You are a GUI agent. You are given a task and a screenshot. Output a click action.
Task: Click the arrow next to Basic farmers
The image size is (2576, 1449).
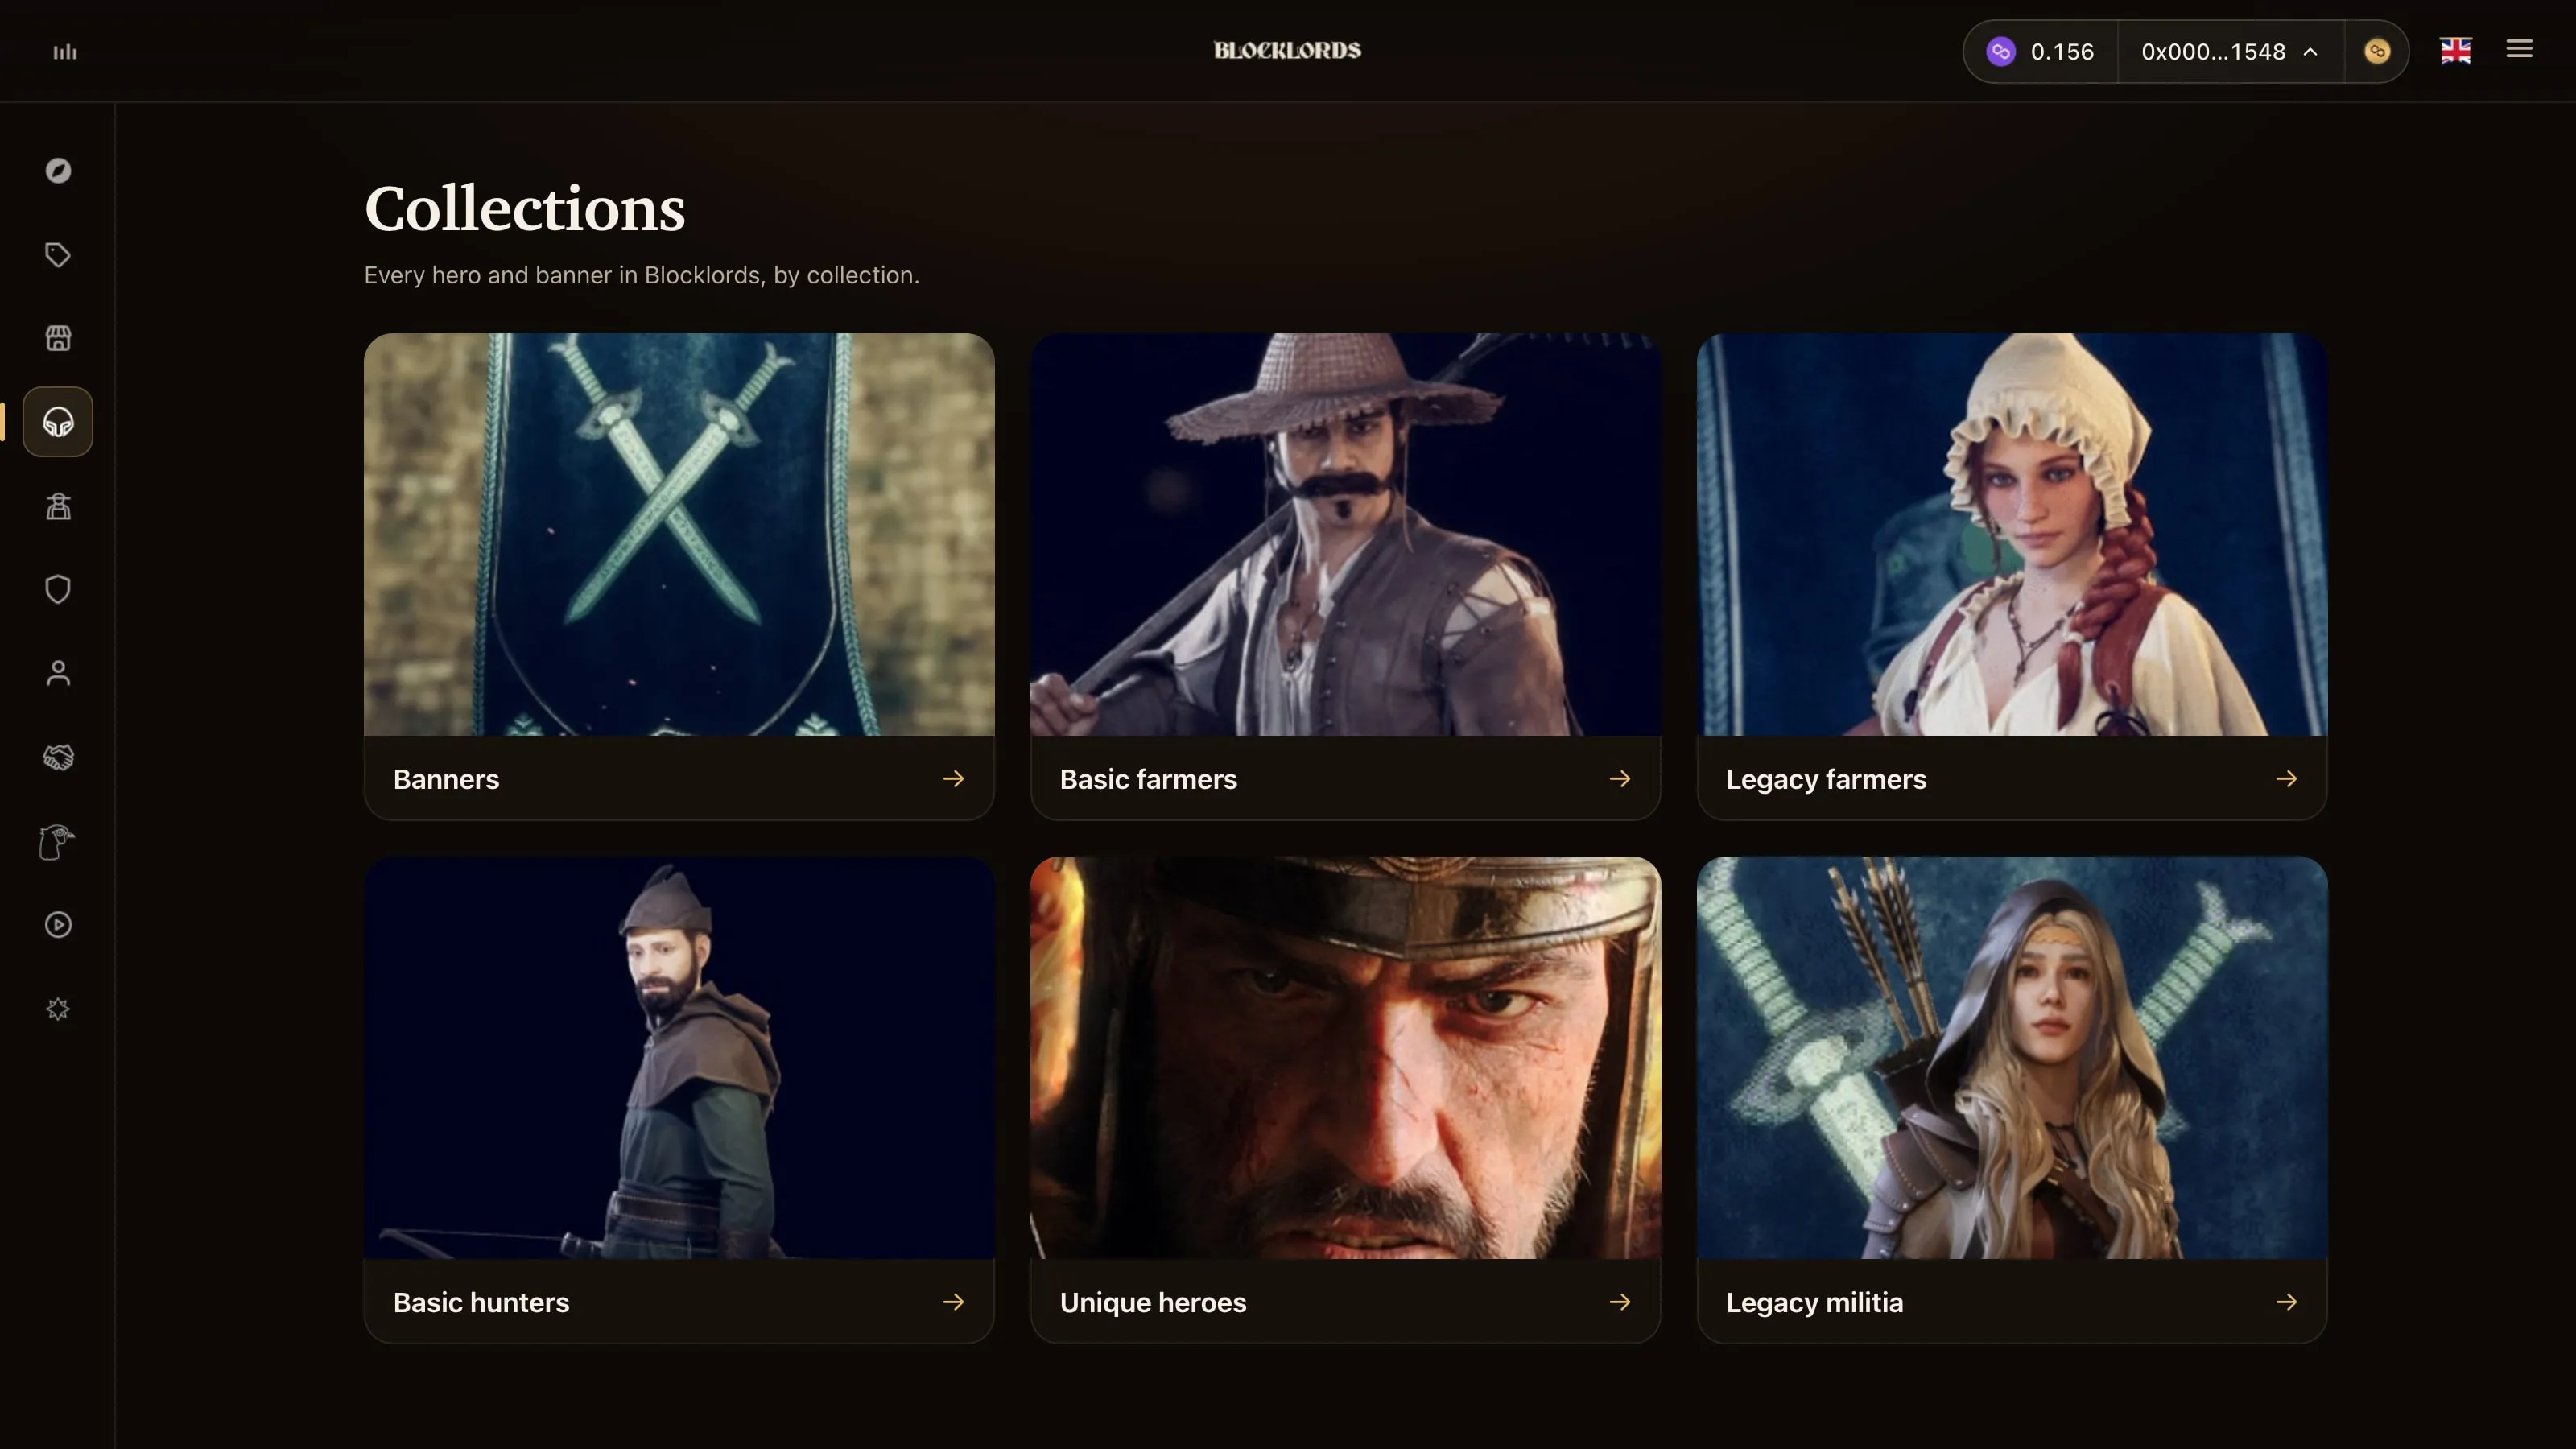[x=1620, y=779]
